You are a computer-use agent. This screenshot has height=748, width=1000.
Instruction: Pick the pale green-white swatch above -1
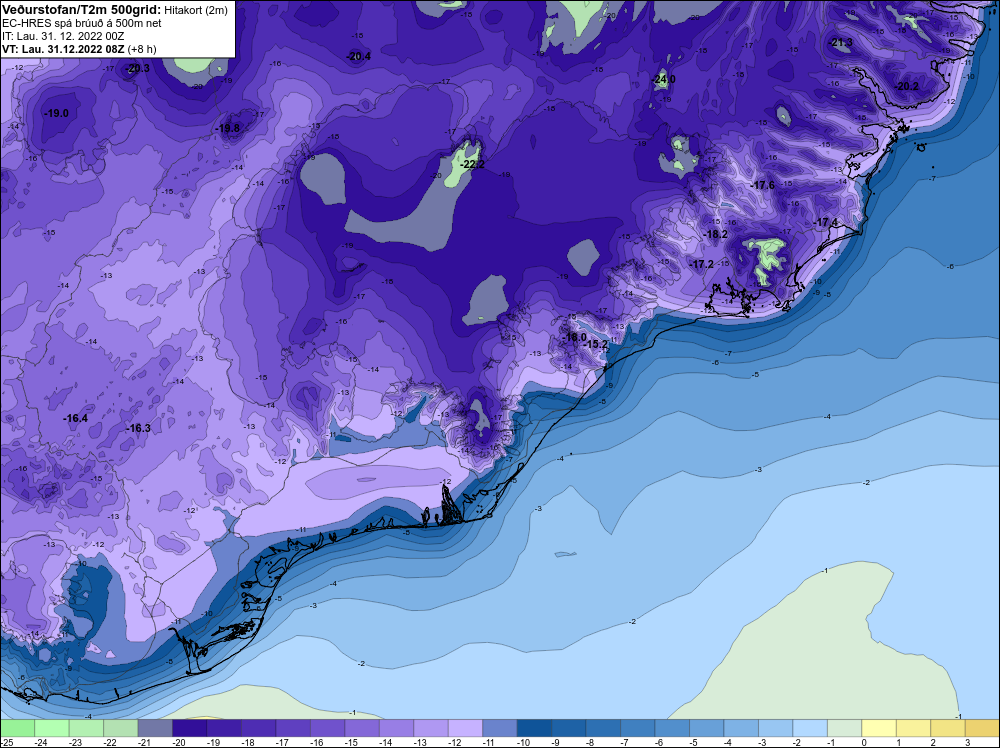(x=844, y=728)
